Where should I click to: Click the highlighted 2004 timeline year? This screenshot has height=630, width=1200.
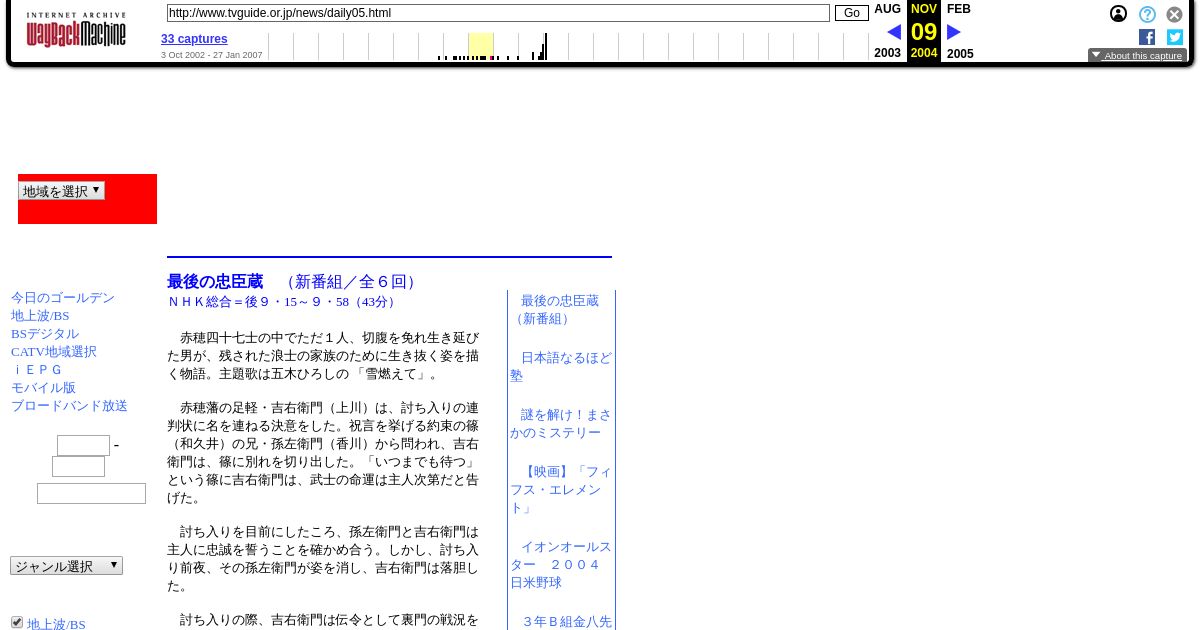pyautogui.click(x=924, y=53)
